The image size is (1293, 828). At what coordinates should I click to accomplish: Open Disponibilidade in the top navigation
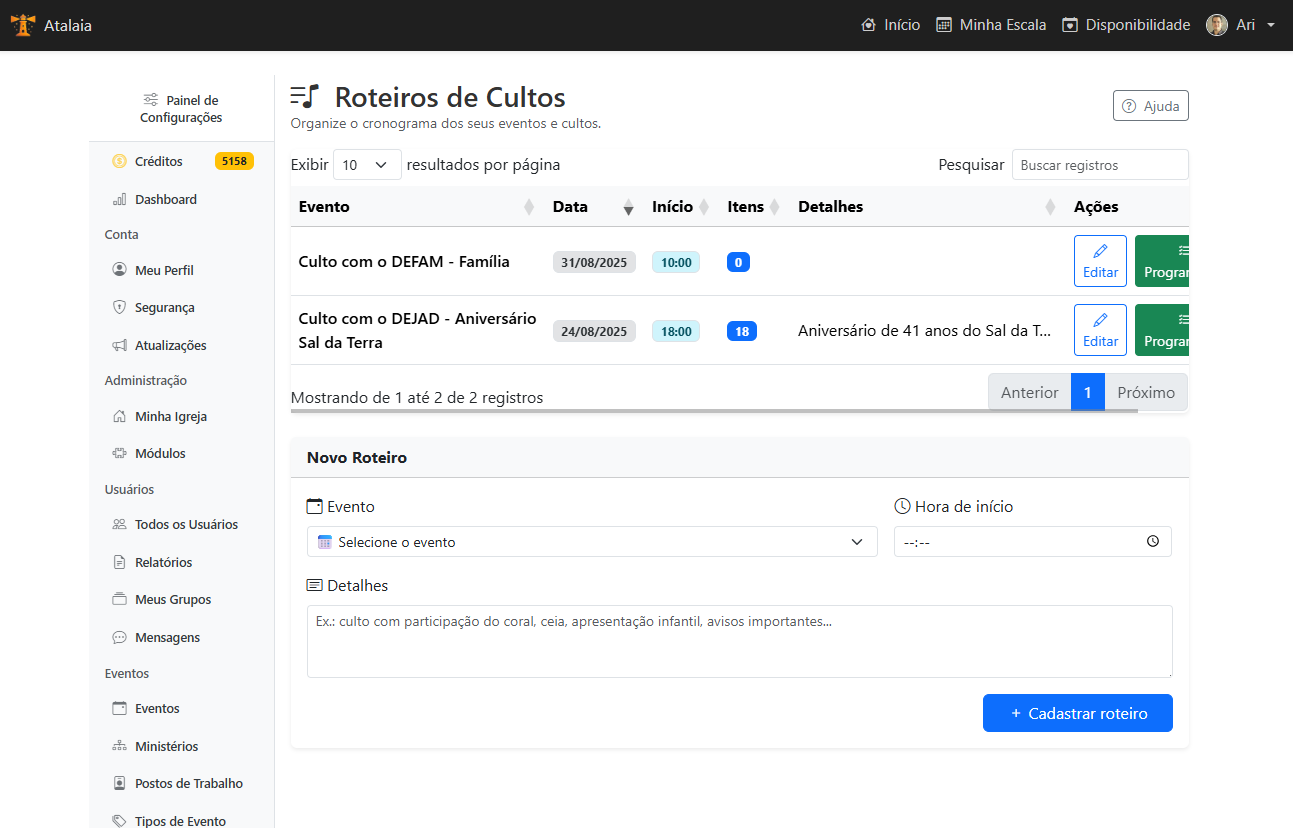coord(1126,25)
